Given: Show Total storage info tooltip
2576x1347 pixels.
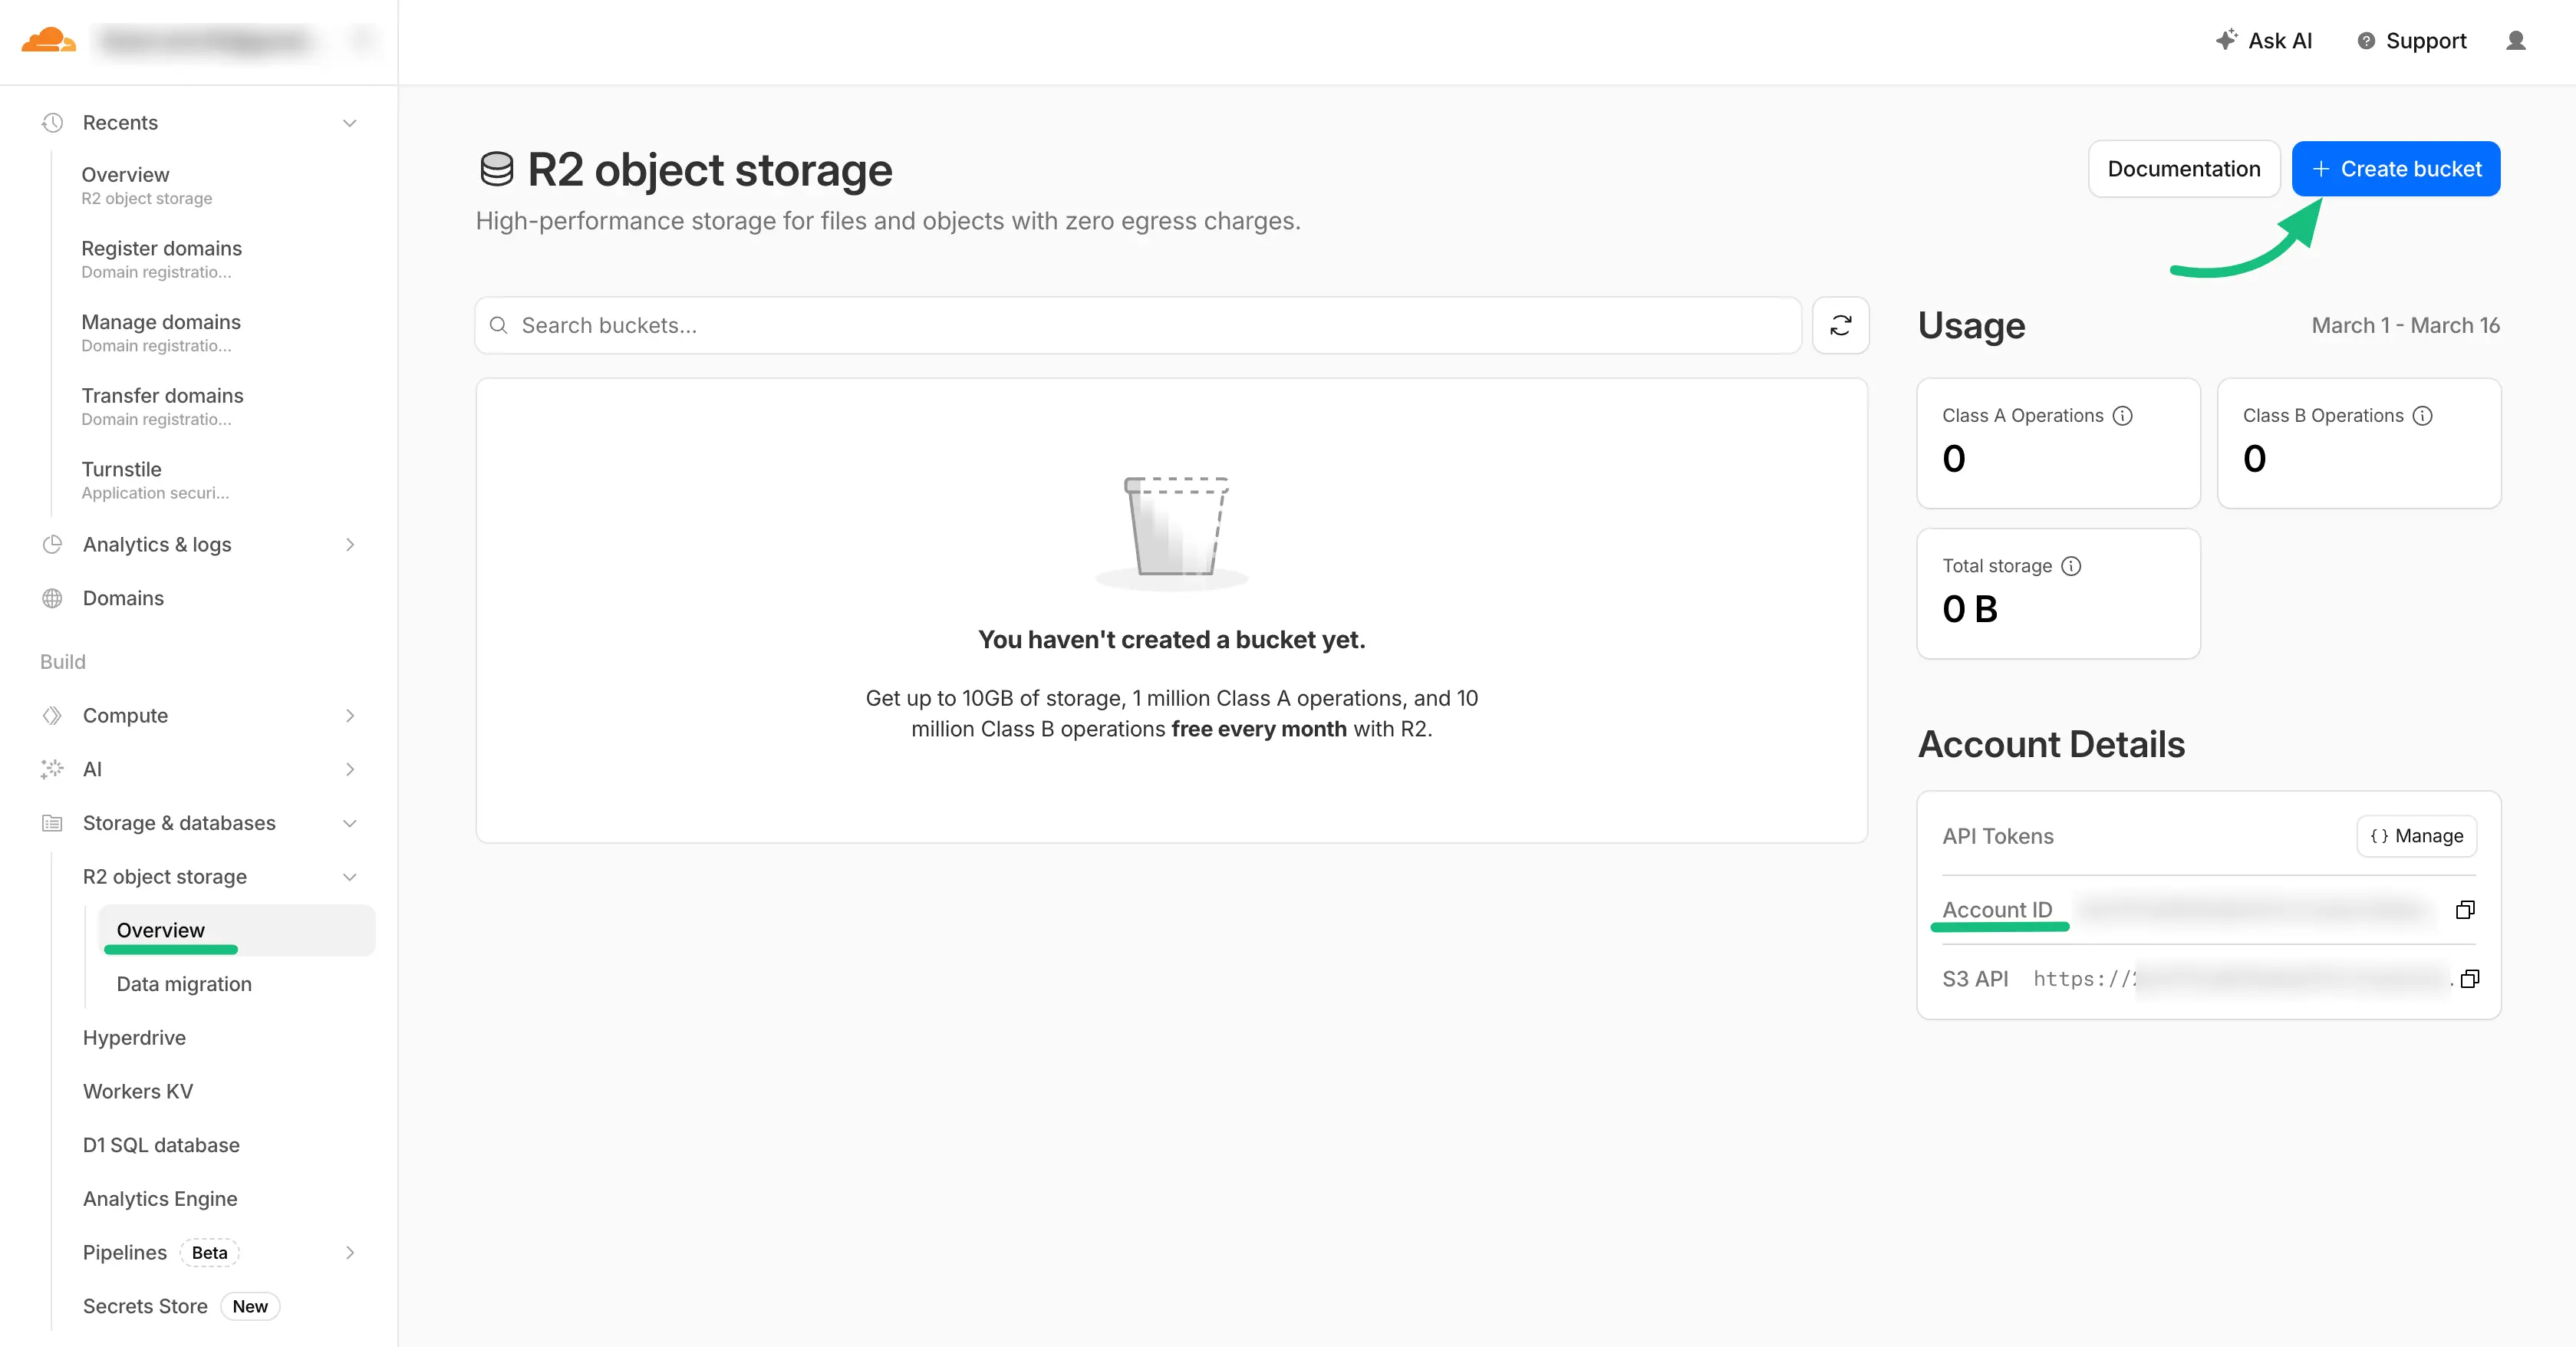Looking at the screenshot, I should [2071, 565].
